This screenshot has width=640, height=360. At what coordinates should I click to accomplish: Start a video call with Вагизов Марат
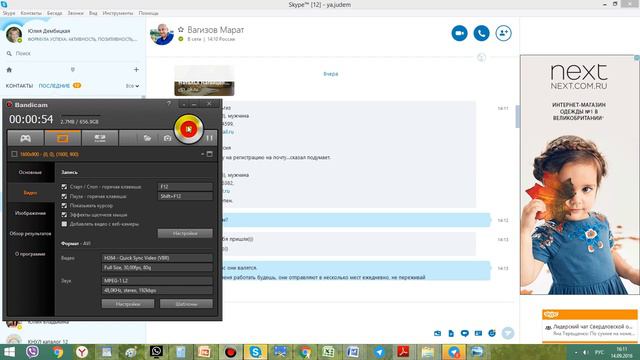tap(460, 33)
